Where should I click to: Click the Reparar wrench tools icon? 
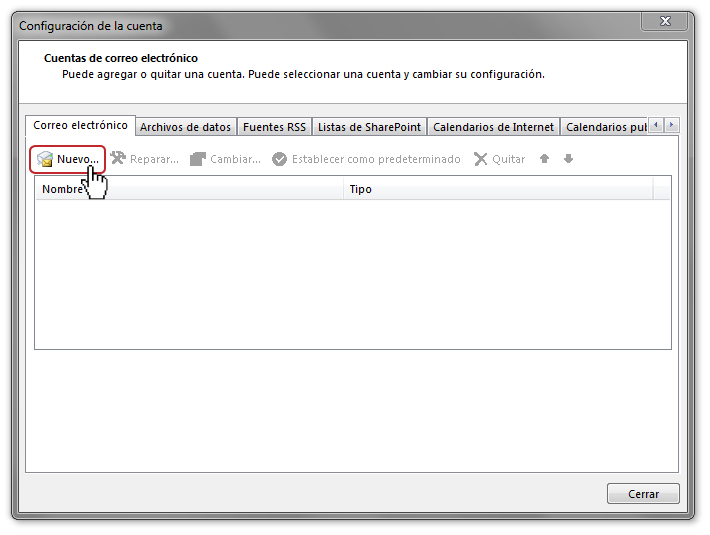pos(118,158)
